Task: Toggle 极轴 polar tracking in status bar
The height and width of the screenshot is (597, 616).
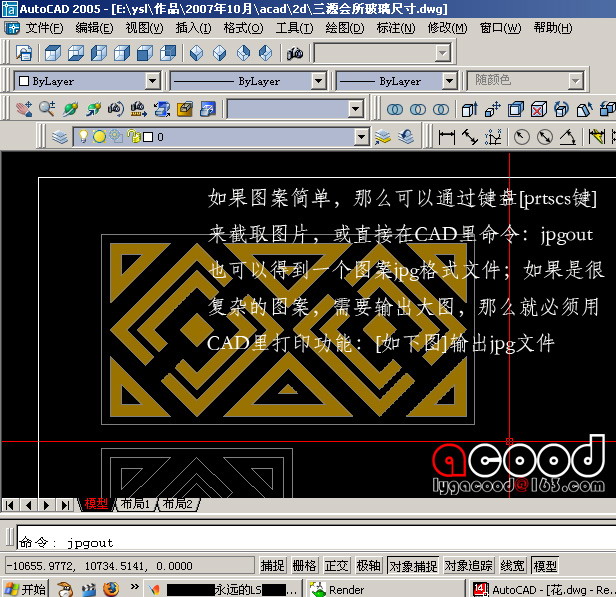Action: point(368,566)
